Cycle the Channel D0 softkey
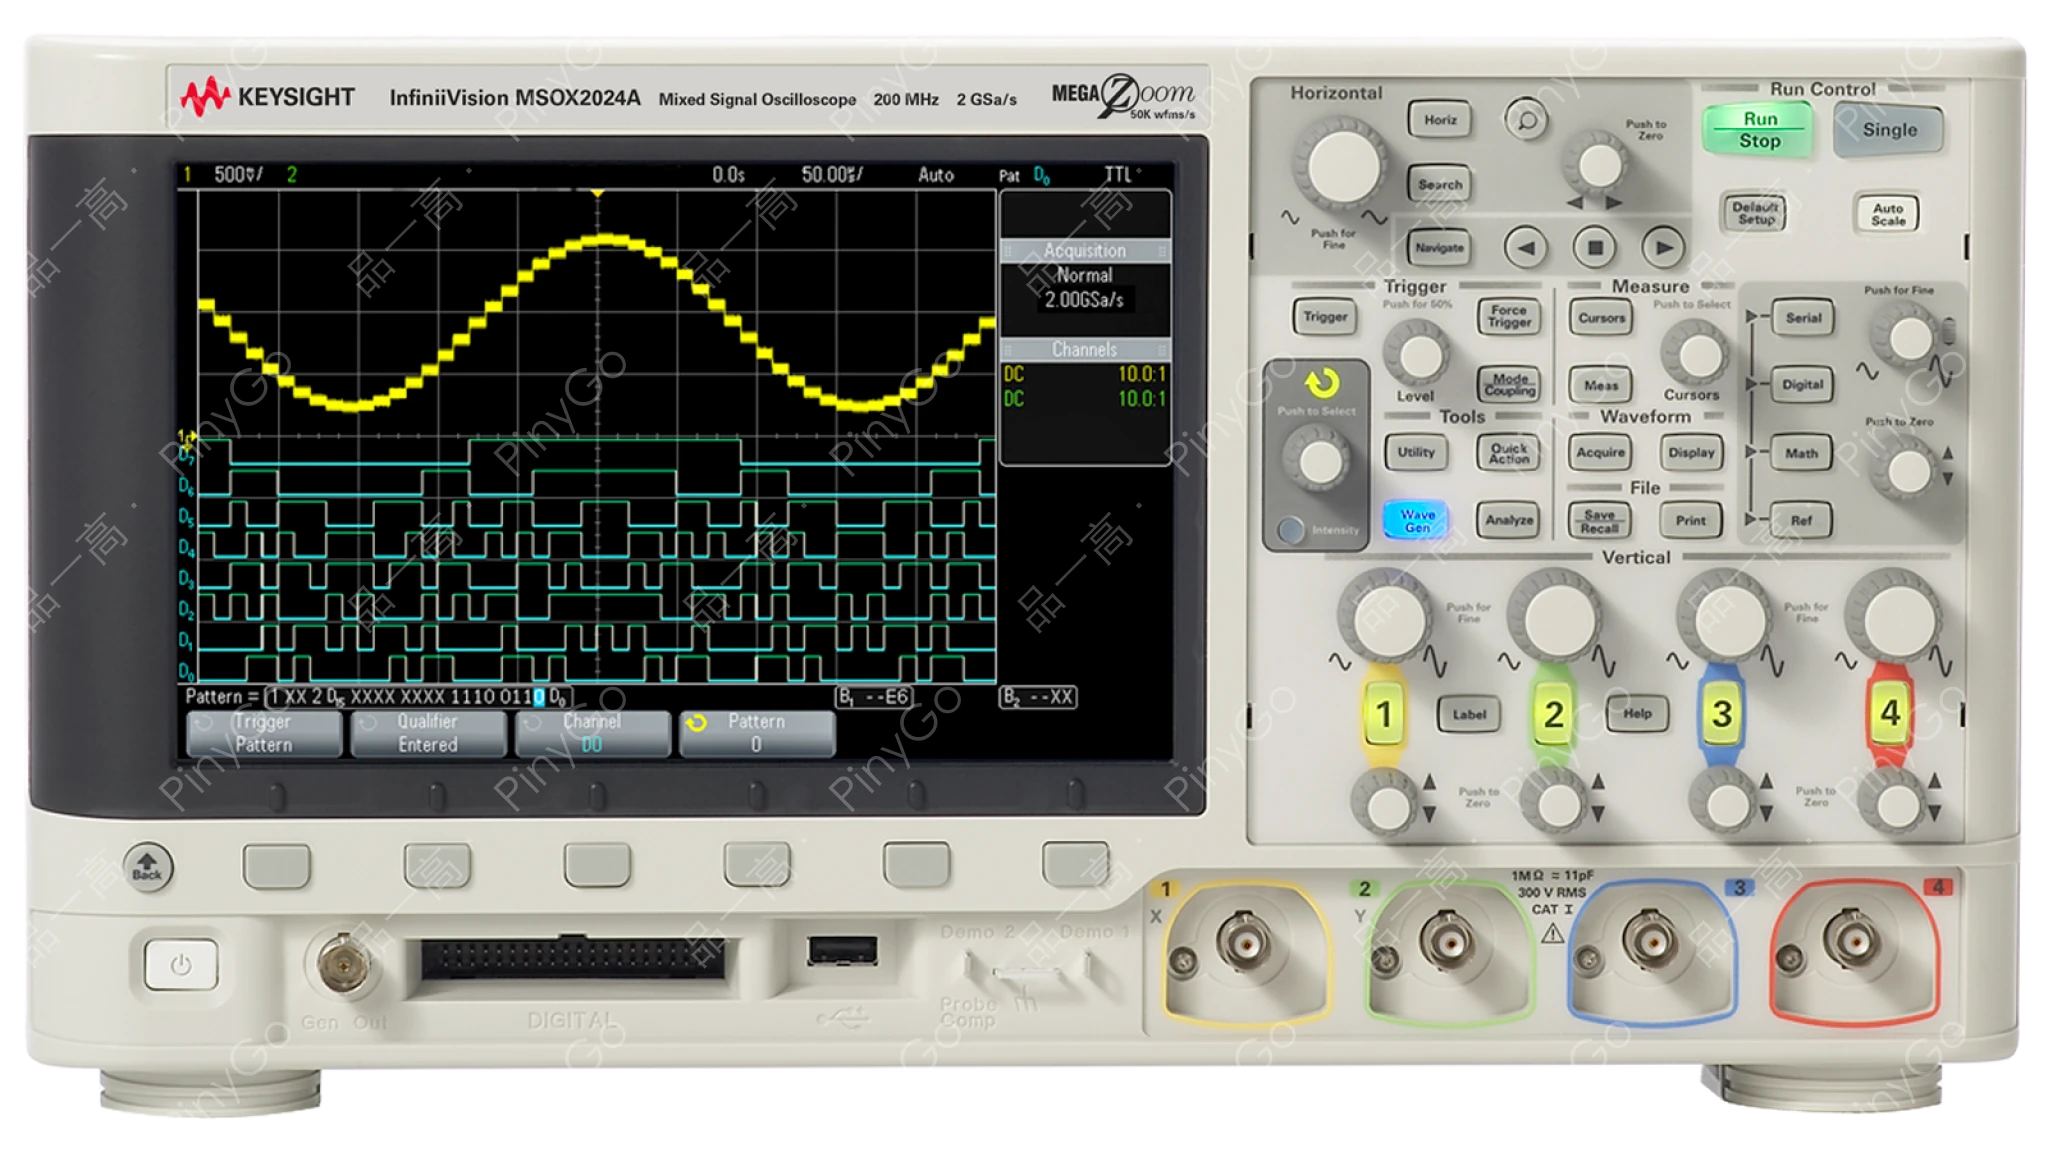The height and width of the screenshot is (1152, 2048). point(592,732)
